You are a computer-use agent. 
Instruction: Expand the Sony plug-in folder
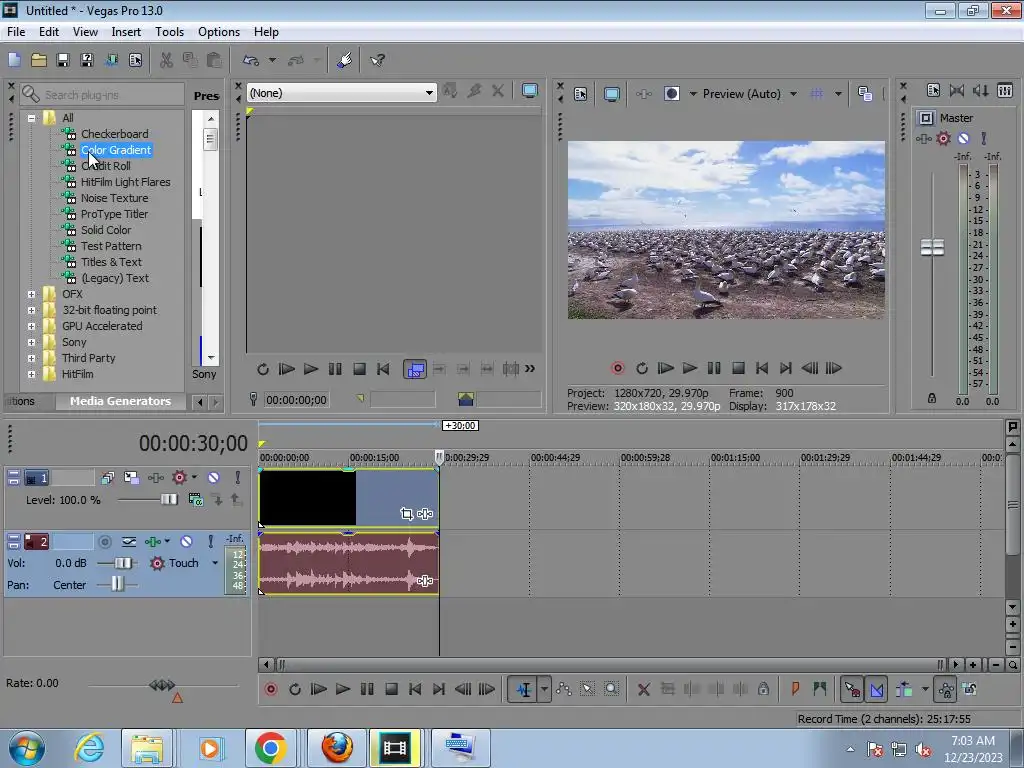coord(32,342)
